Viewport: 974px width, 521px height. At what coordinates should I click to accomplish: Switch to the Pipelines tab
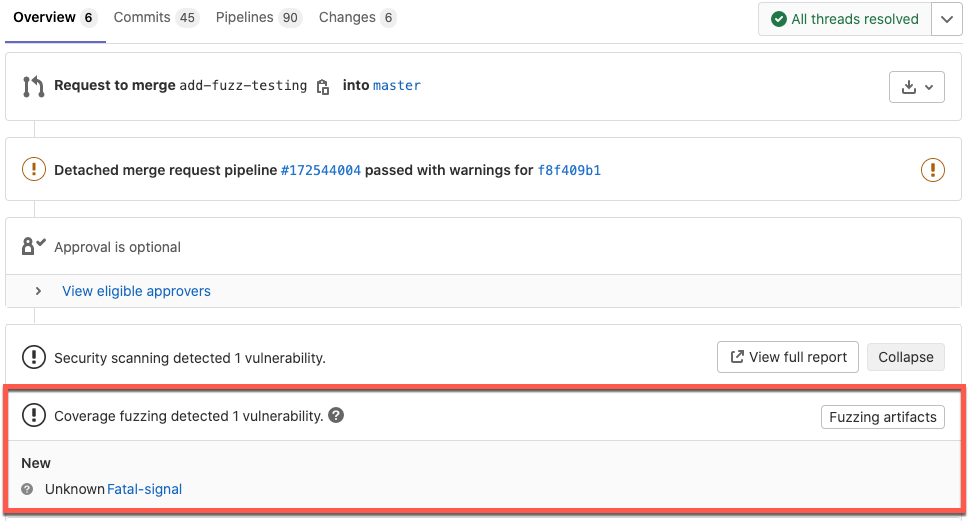258,18
